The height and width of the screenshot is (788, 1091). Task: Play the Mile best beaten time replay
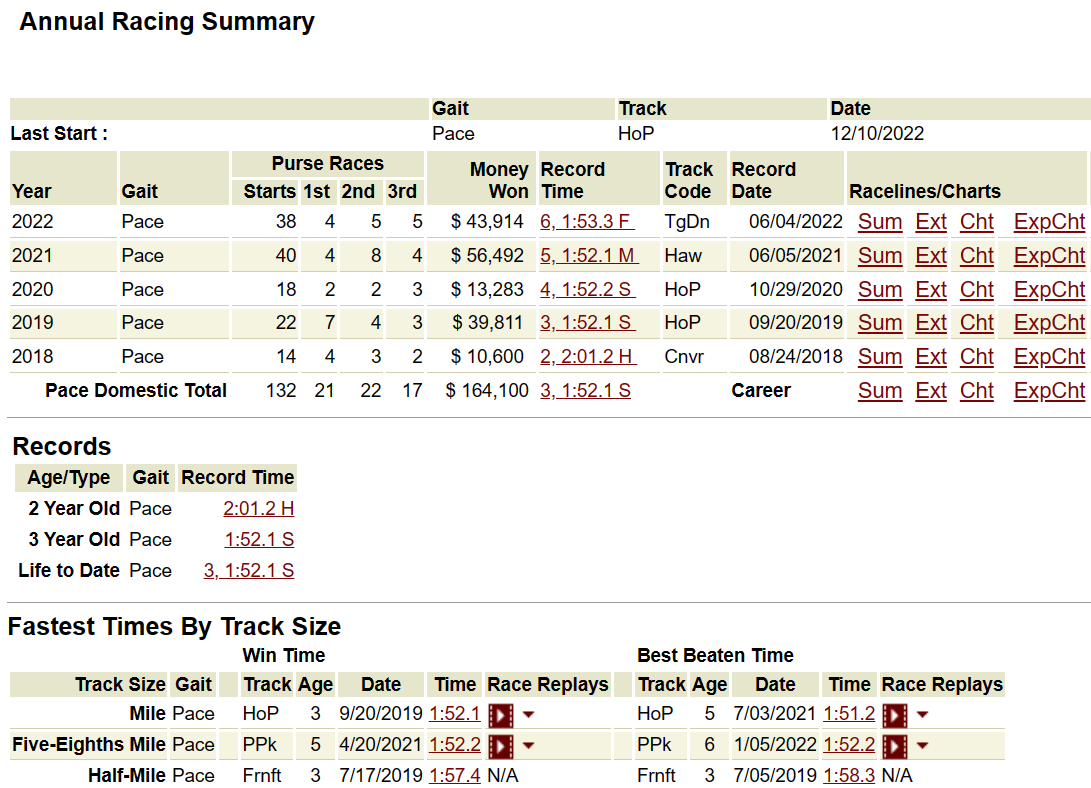click(895, 715)
